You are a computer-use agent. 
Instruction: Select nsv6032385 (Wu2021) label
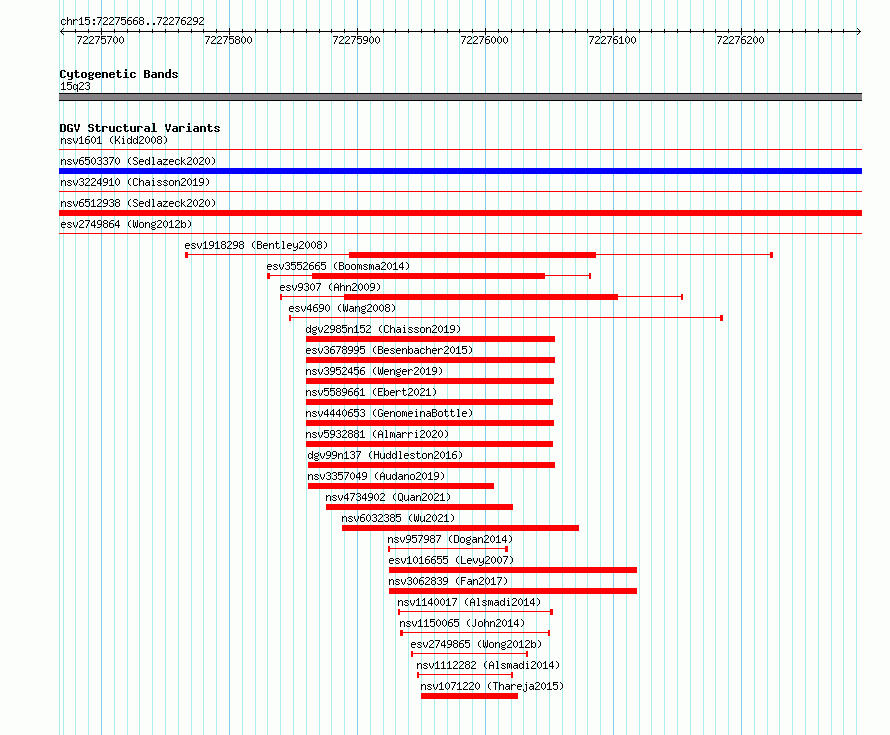coord(398,518)
